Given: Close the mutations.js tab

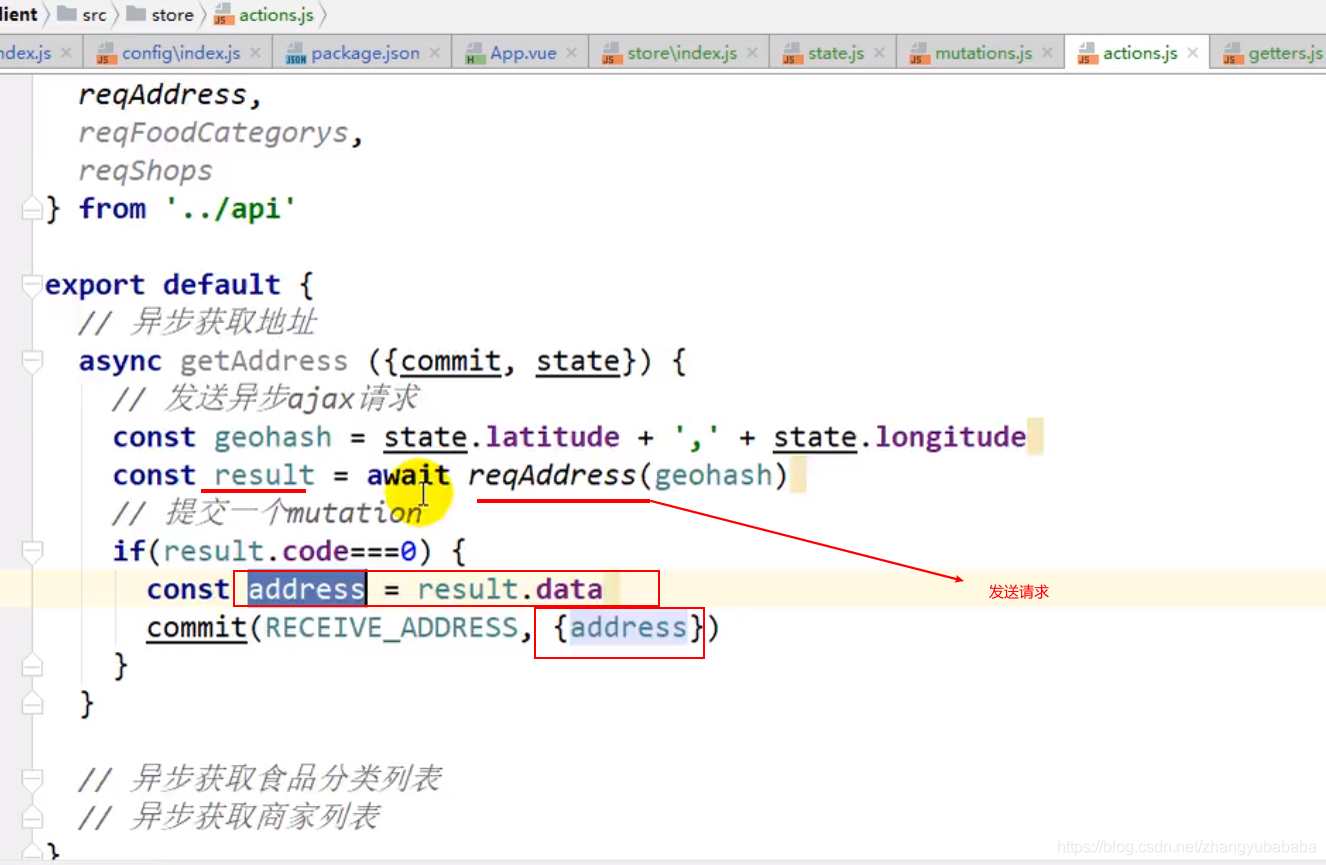Looking at the screenshot, I should tap(1047, 53).
